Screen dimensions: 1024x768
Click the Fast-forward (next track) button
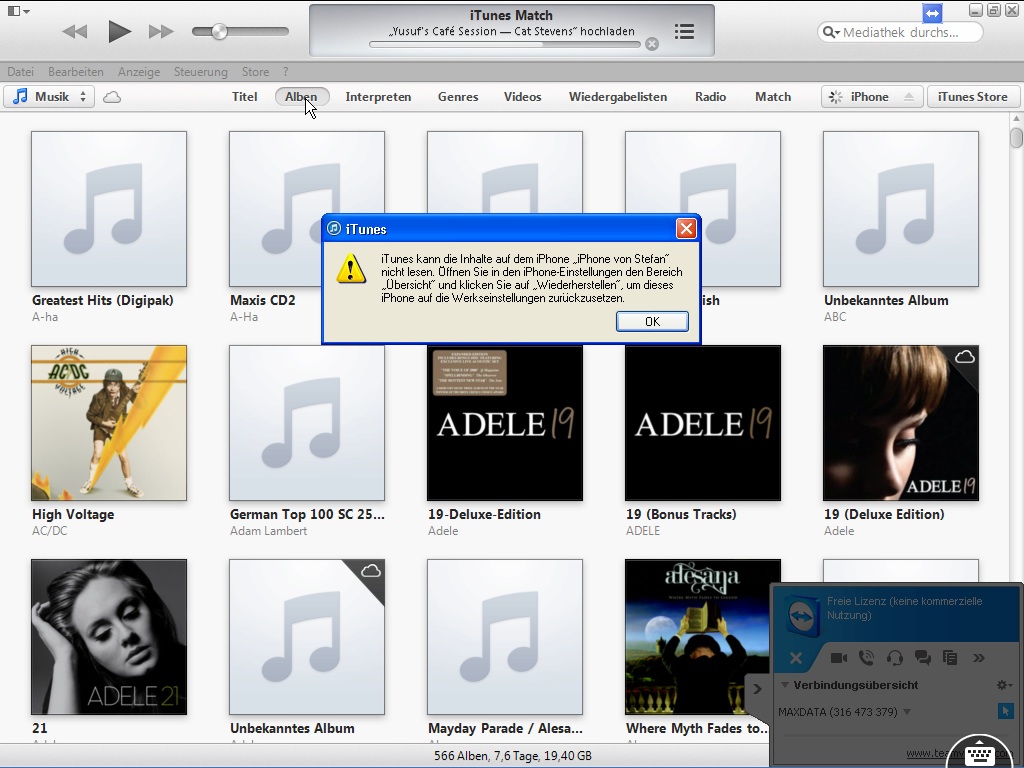[x=161, y=32]
